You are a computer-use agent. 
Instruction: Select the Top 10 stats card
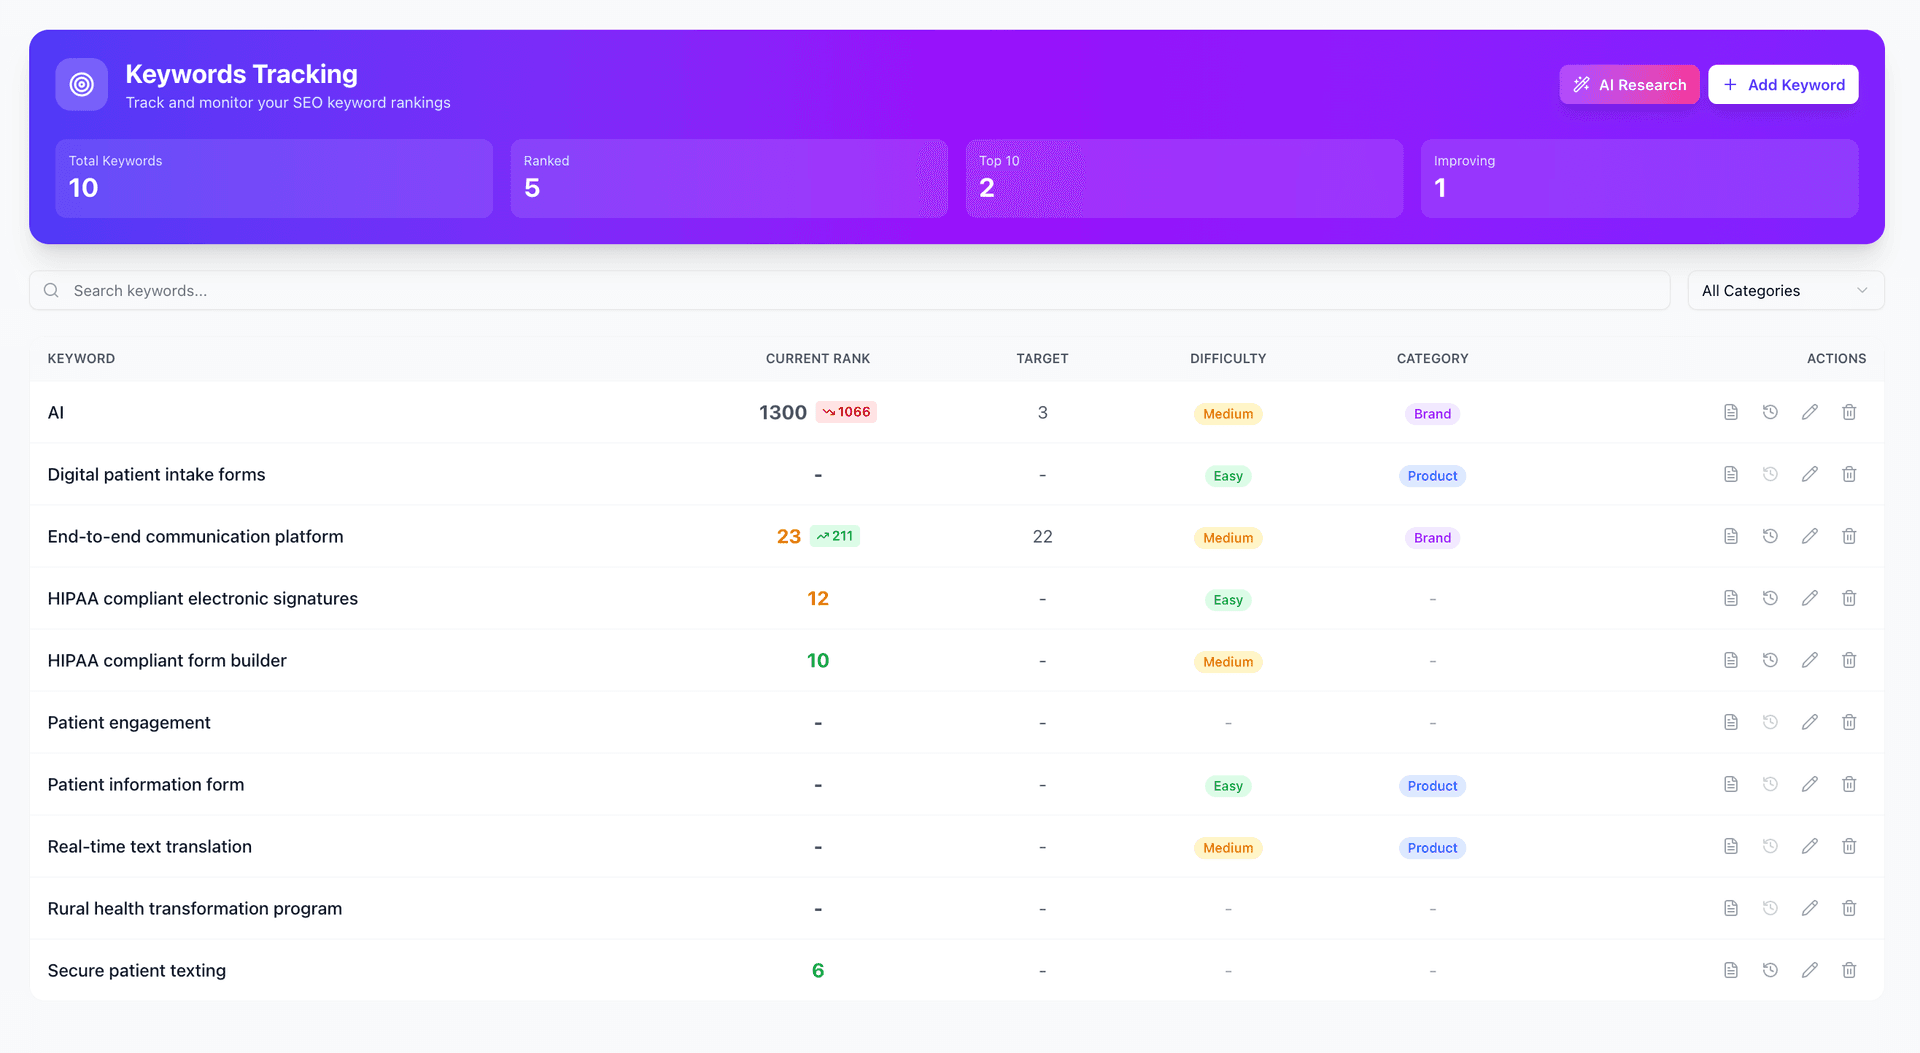pyautogui.click(x=1184, y=178)
